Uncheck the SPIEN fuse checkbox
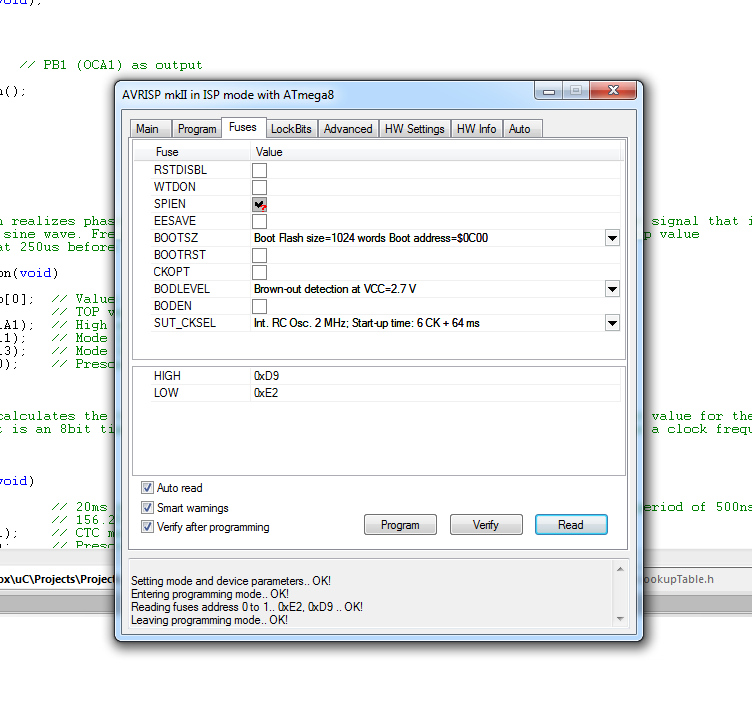This screenshot has height=707, width=752. pyautogui.click(x=259, y=204)
